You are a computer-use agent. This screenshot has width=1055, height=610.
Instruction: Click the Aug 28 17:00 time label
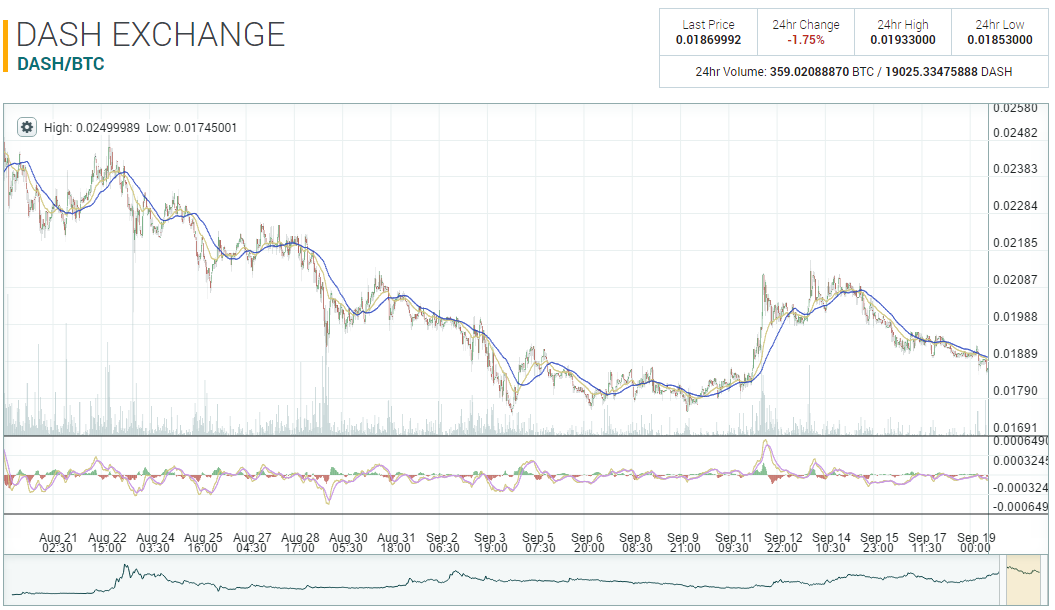pyautogui.click(x=300, y=542)
